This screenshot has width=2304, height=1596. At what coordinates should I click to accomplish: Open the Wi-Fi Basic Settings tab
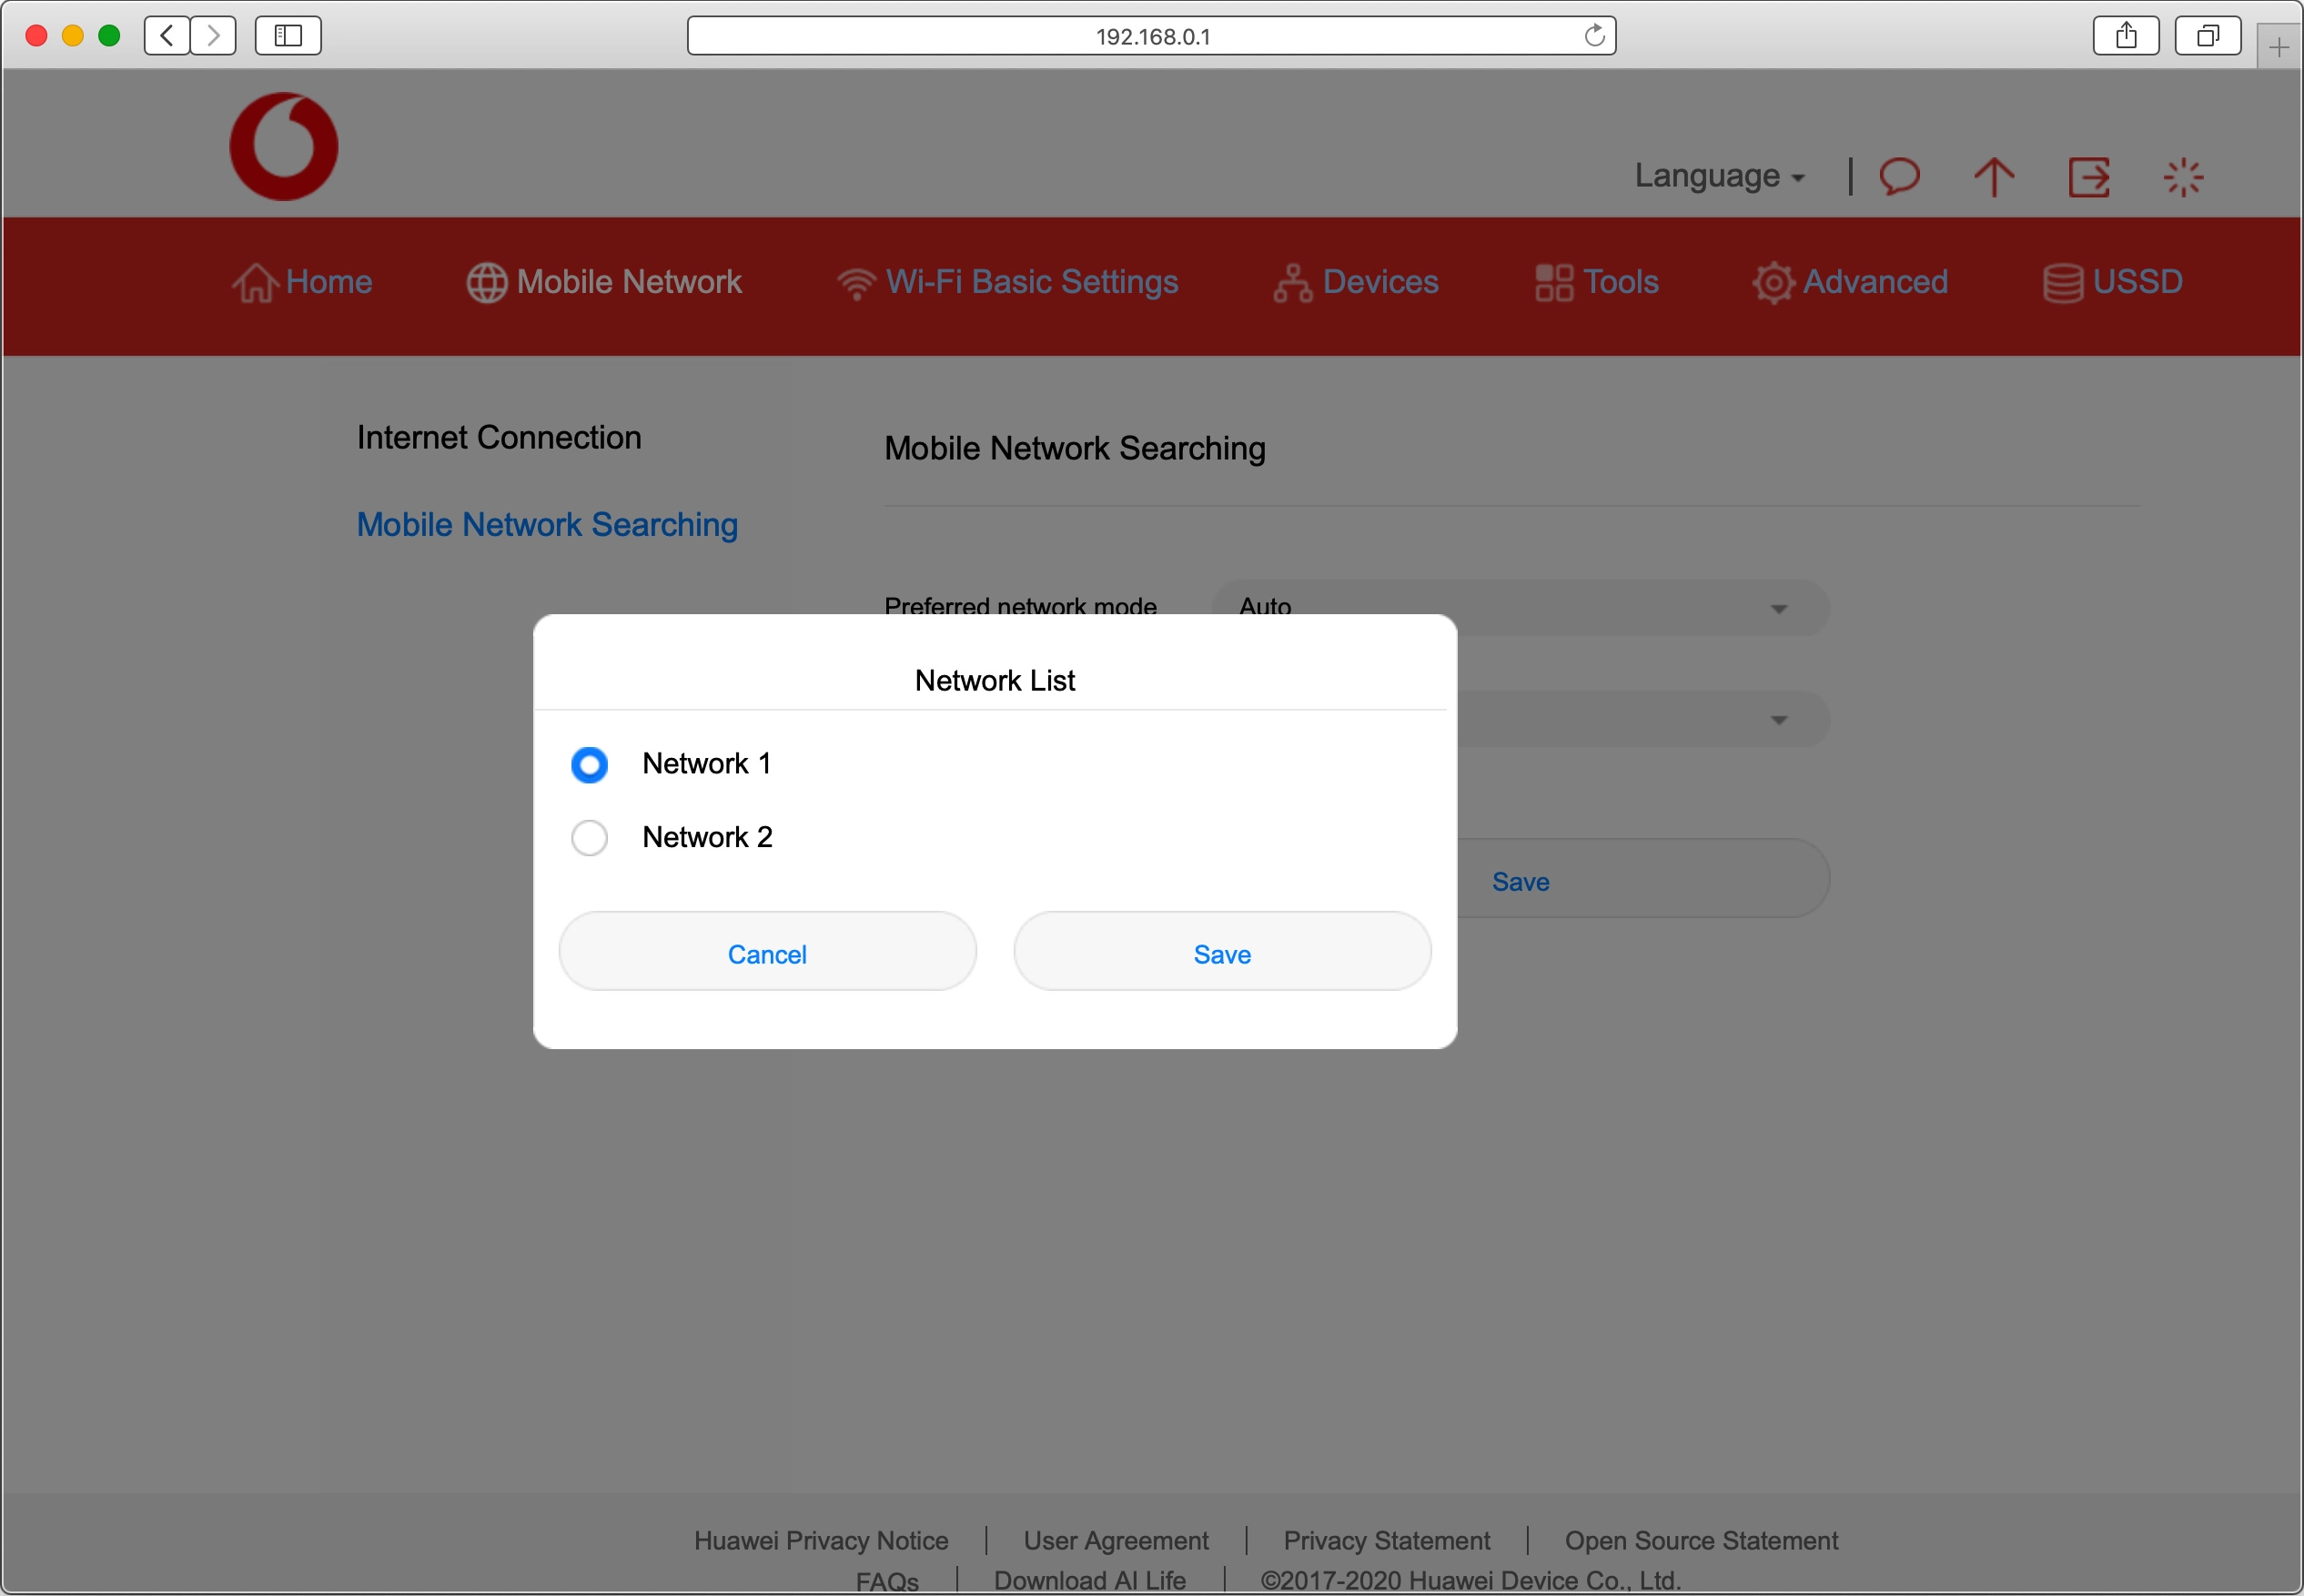point(1008,282)
